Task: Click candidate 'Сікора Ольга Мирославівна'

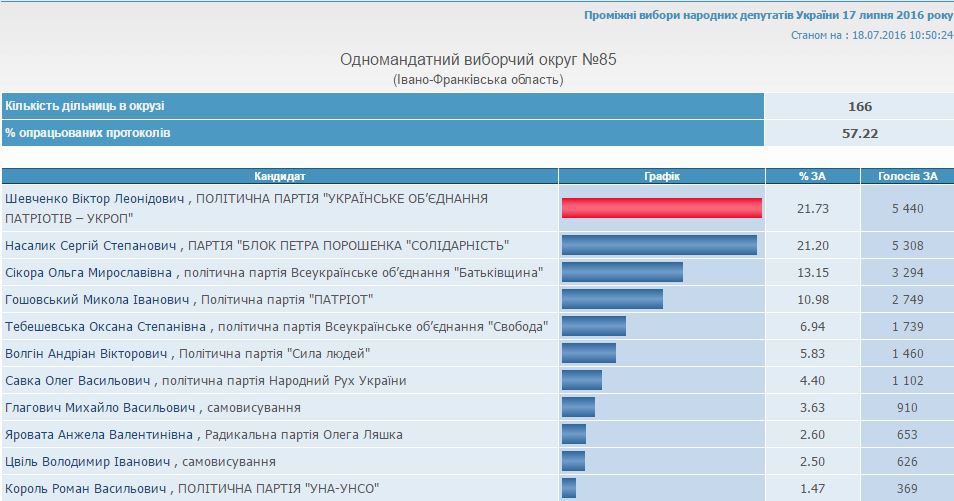Action: (x=89, y=272)
